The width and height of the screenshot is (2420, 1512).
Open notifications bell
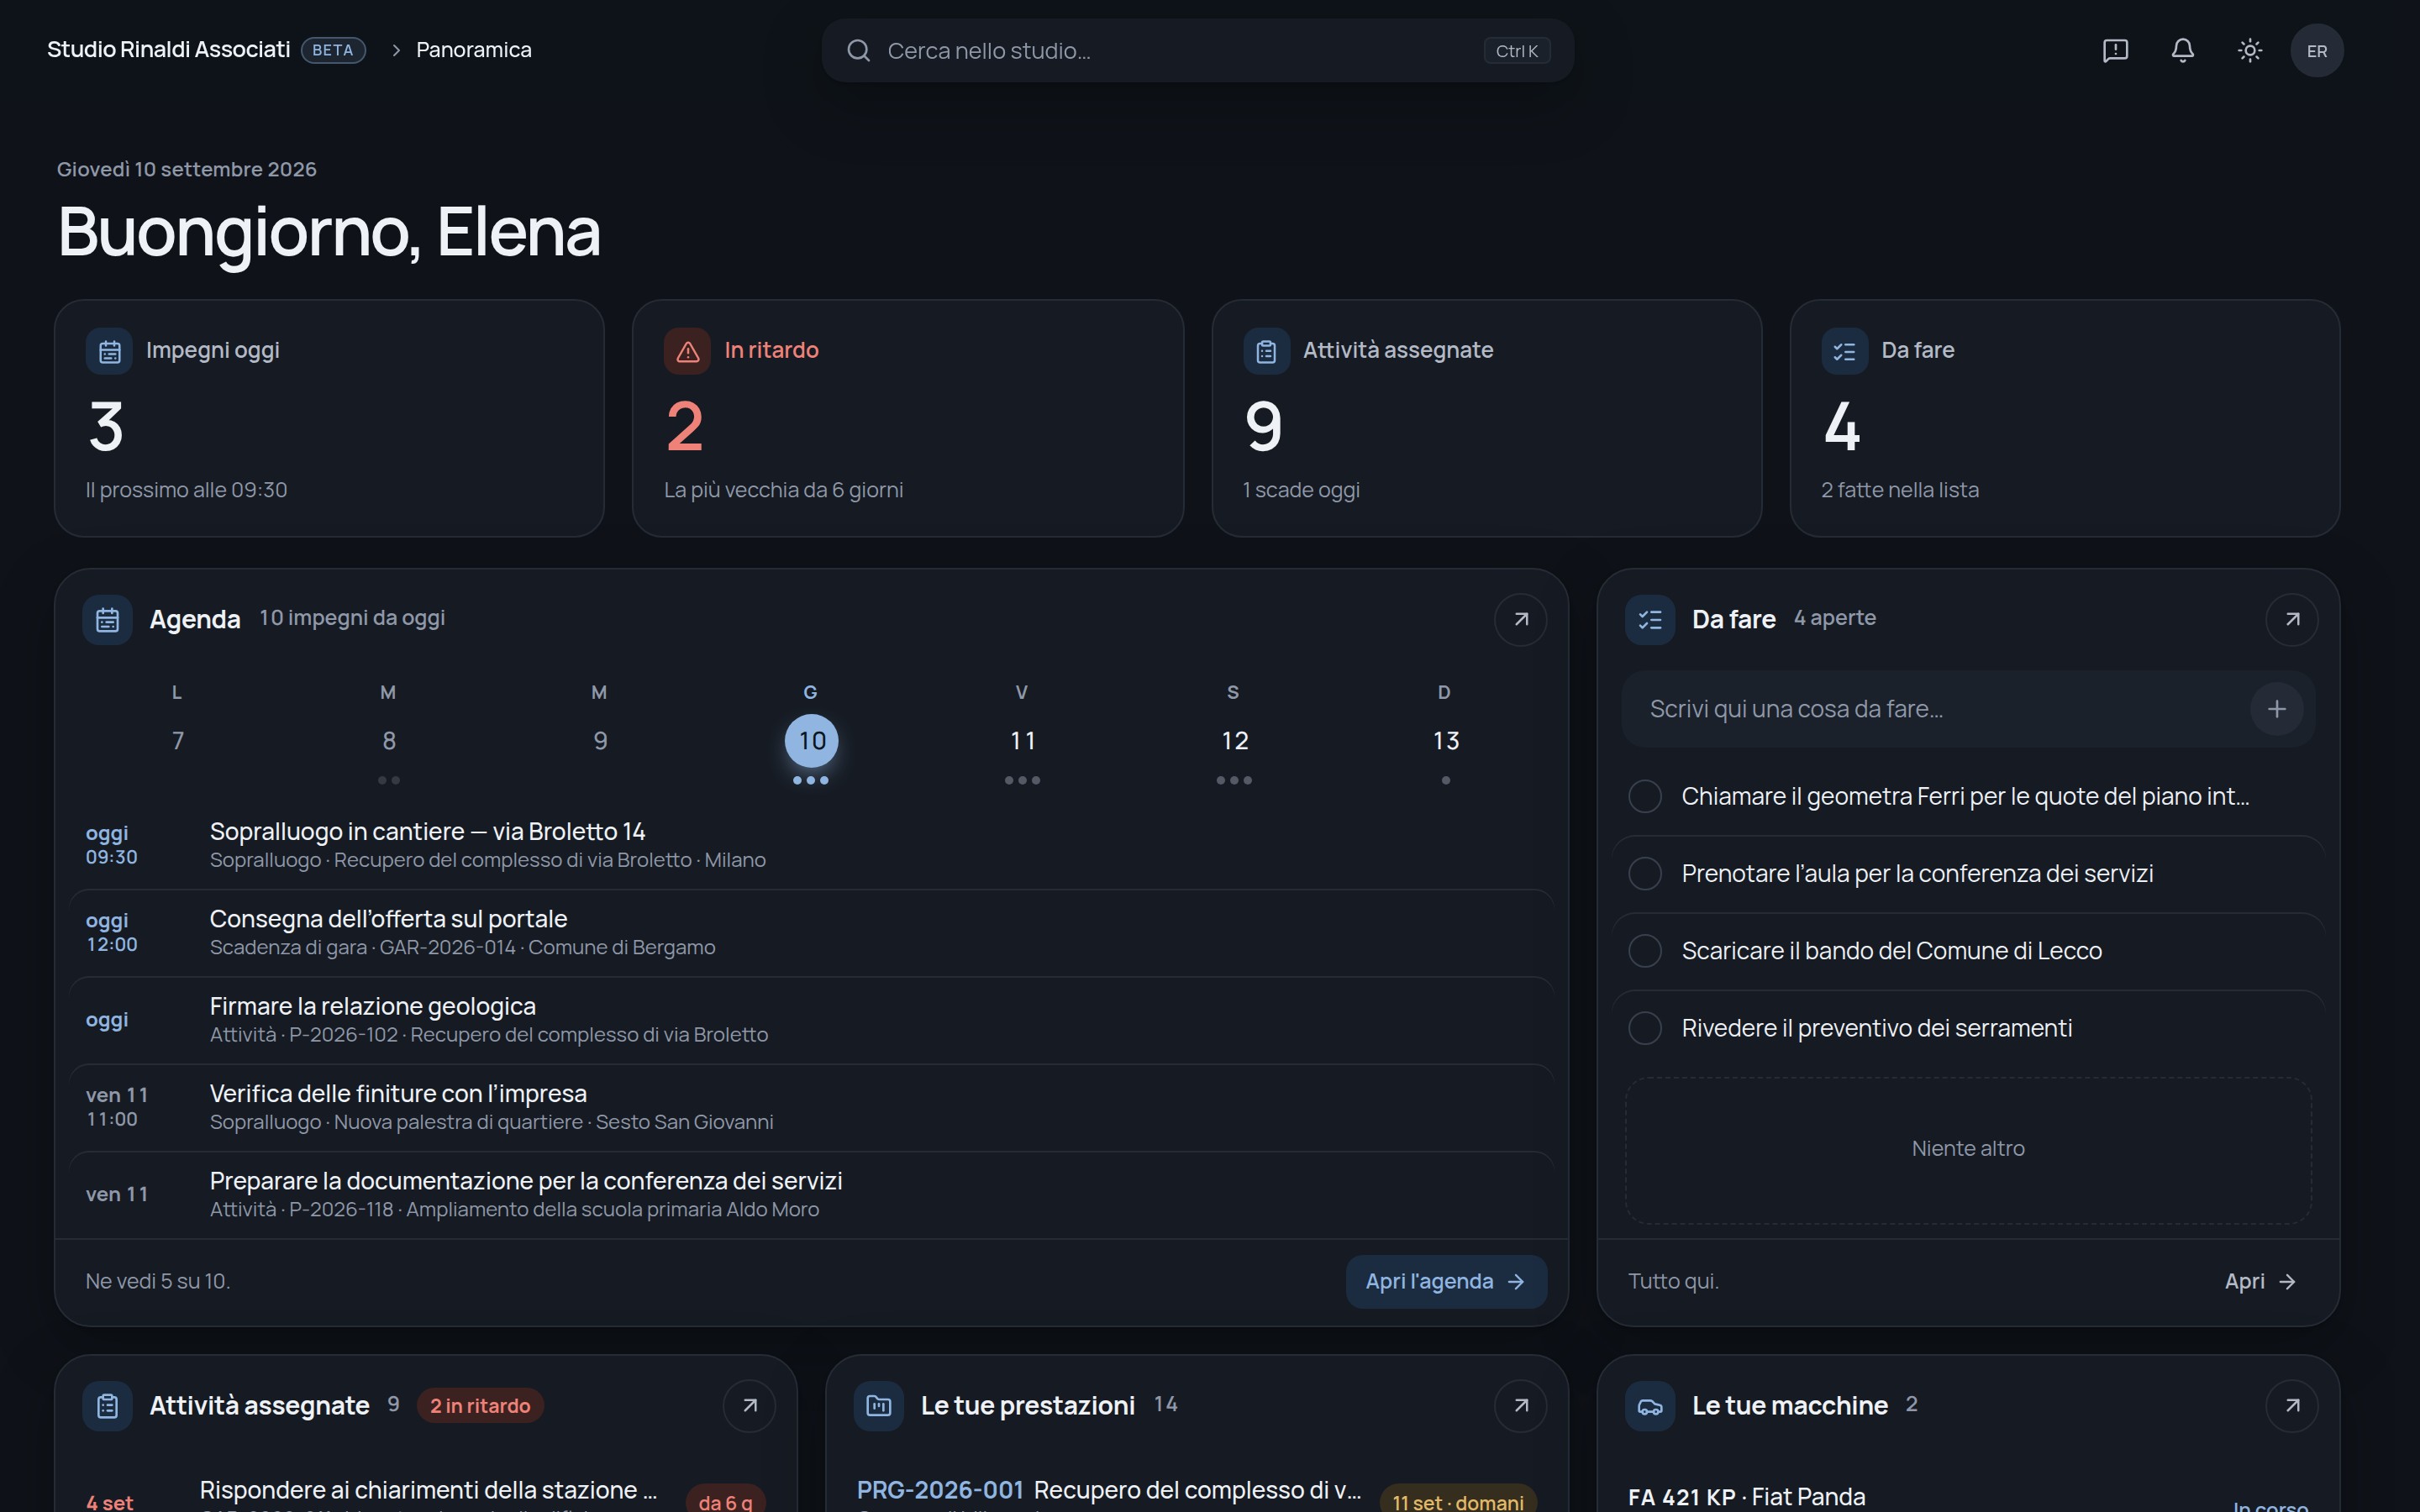[x=2182, y=51]
